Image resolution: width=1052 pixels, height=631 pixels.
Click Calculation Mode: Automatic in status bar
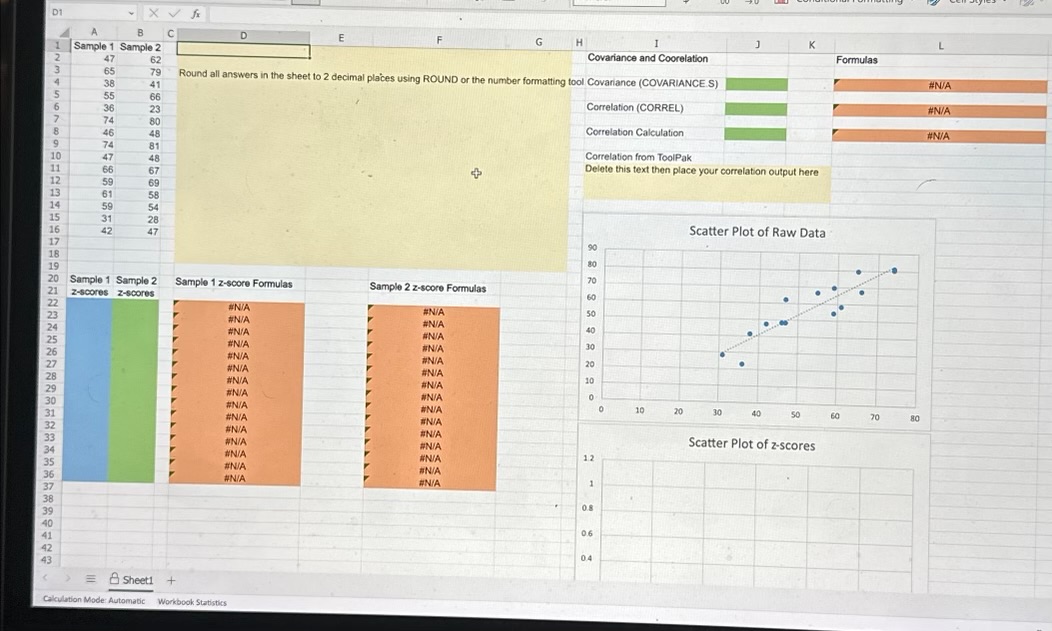tap(93, 600)
